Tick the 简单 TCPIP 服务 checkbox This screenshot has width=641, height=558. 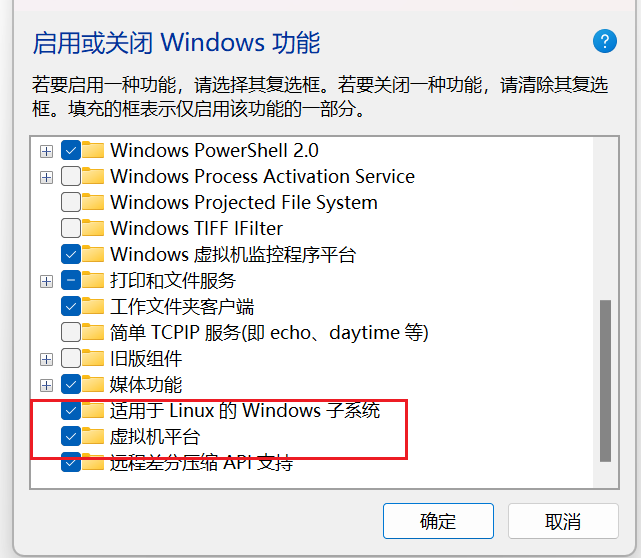point(71,332)
